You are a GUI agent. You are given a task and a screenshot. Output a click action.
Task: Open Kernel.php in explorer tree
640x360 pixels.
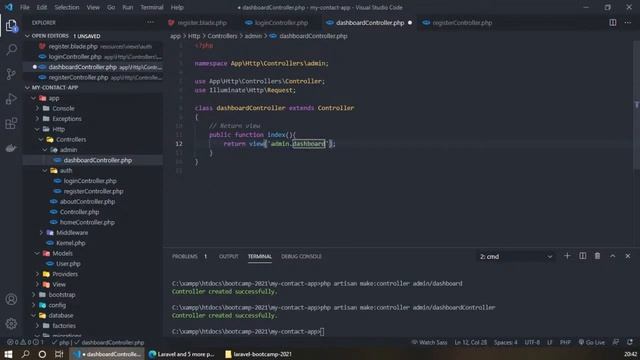pyautogui.click(x=94, y=243)
